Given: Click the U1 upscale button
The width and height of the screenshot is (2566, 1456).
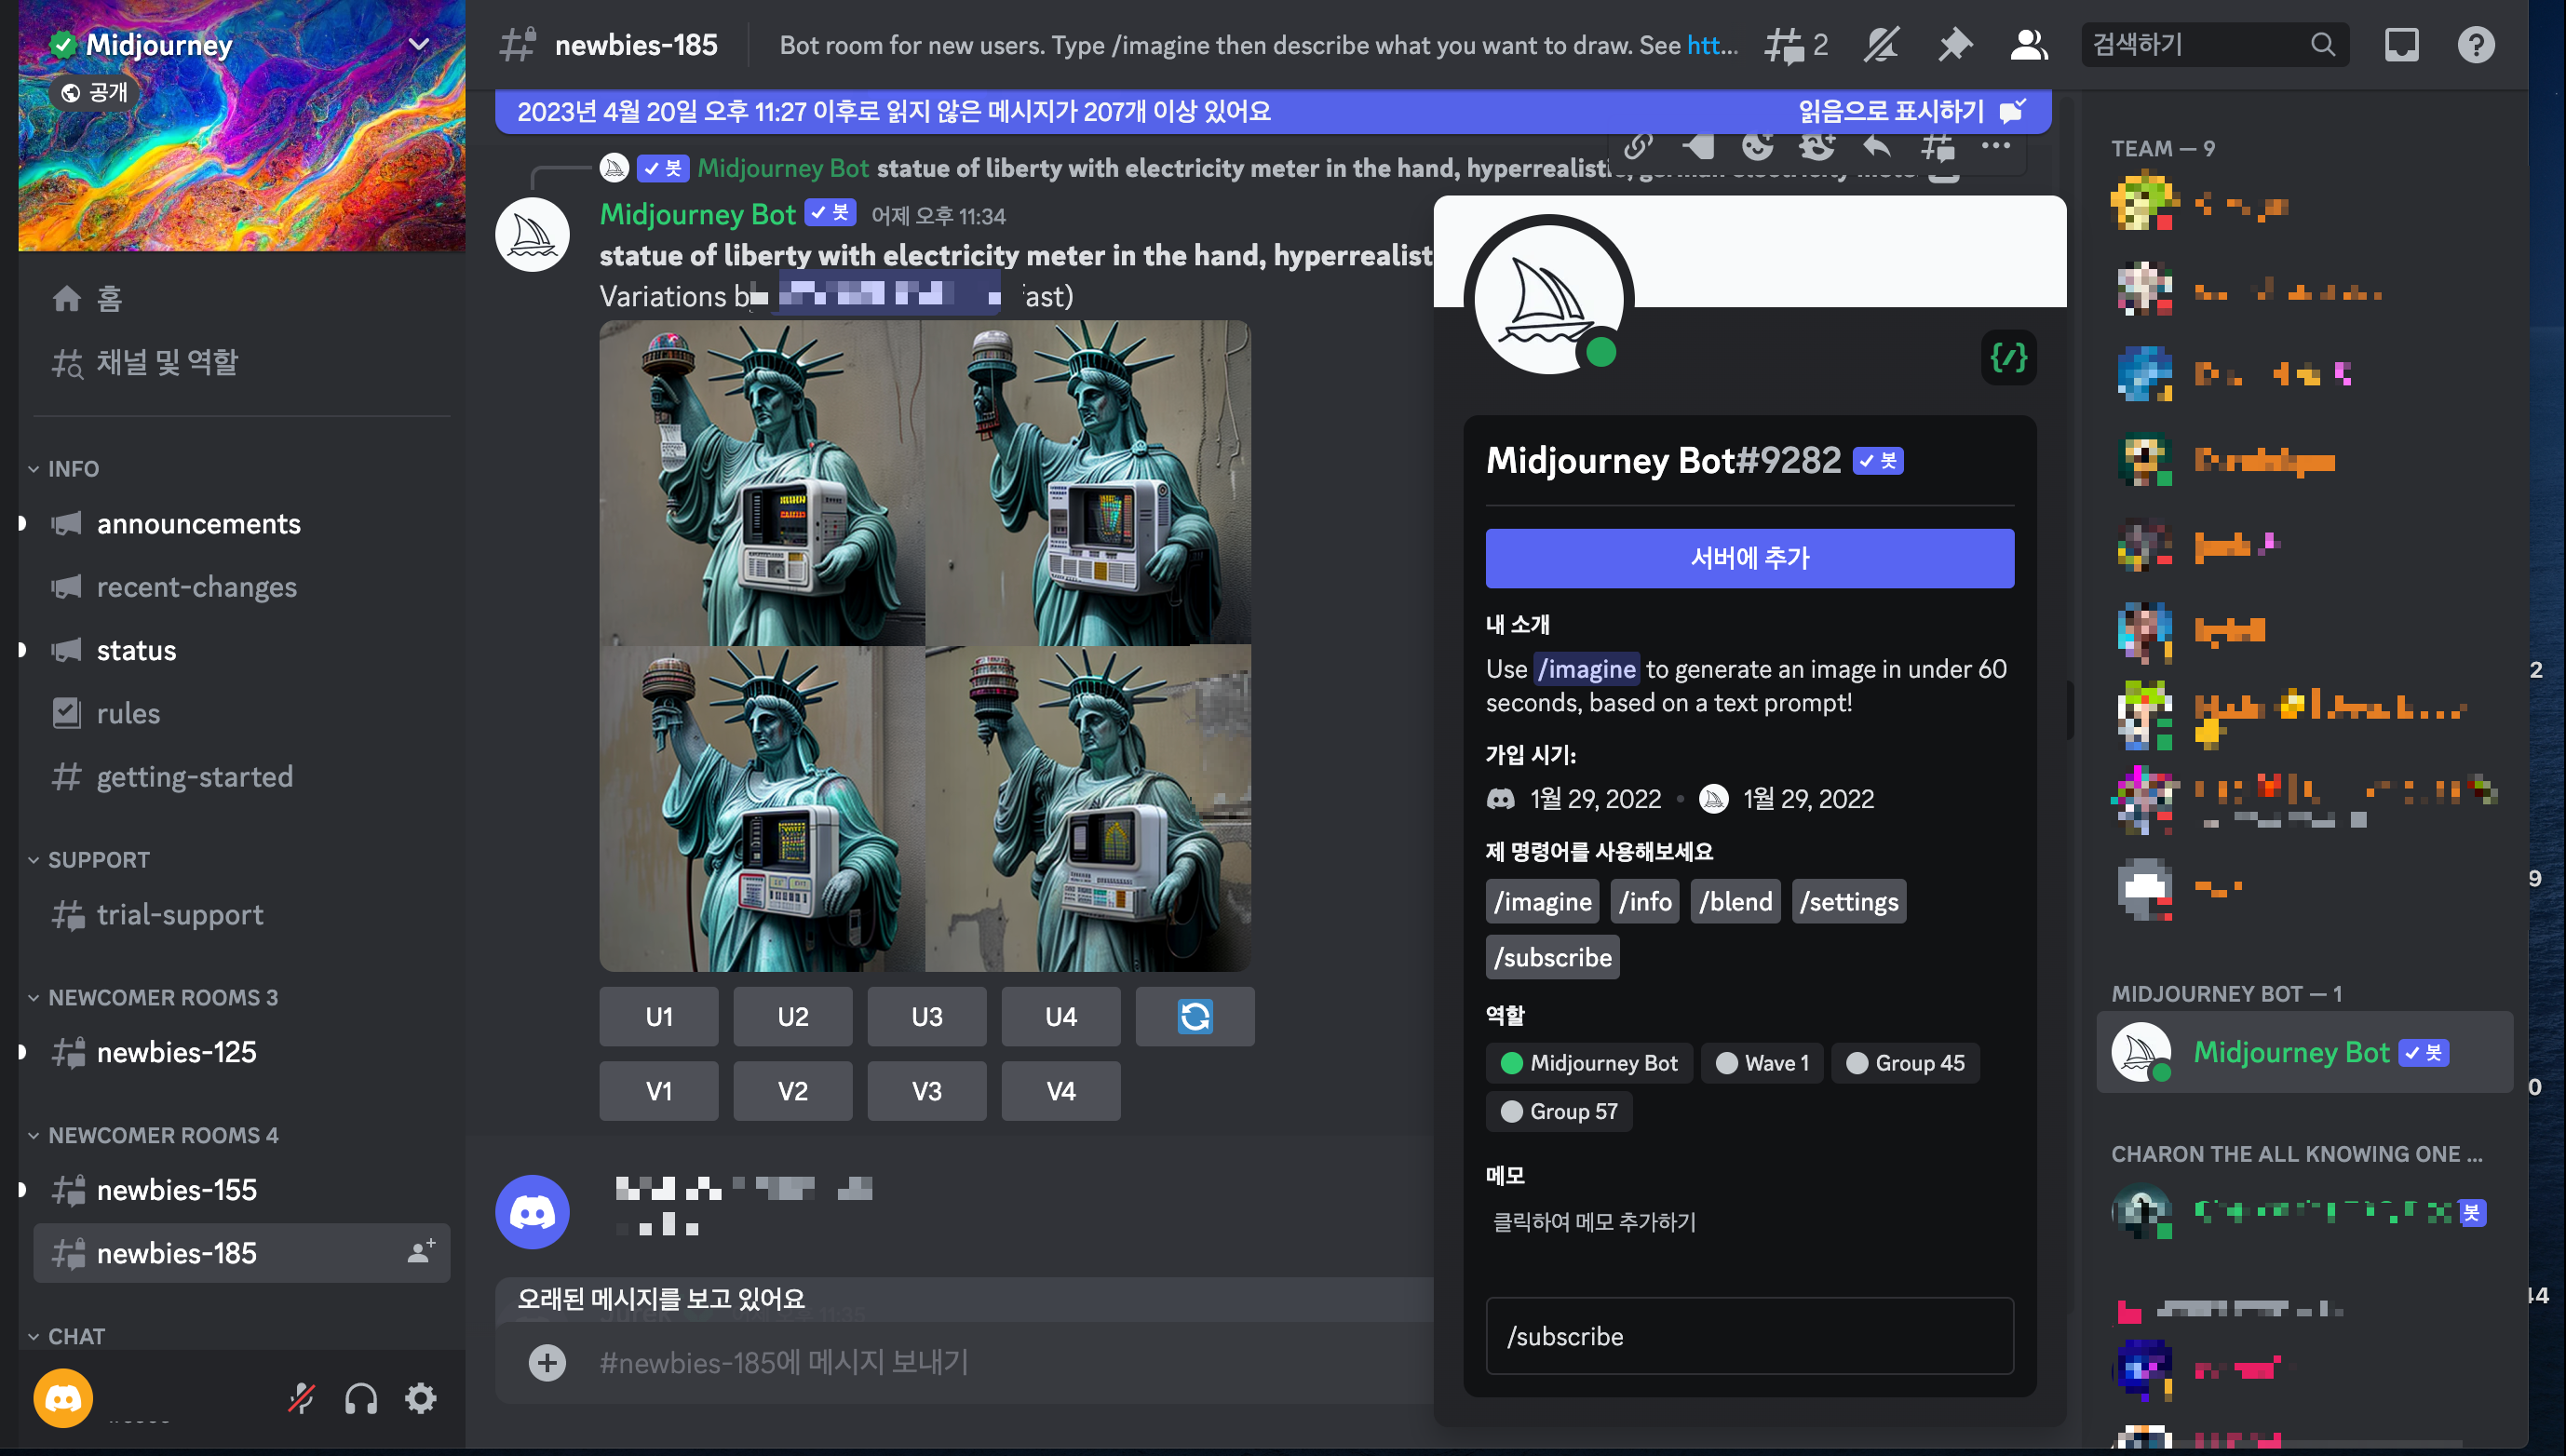Looking at the screenshot, I should point(658,1016).
